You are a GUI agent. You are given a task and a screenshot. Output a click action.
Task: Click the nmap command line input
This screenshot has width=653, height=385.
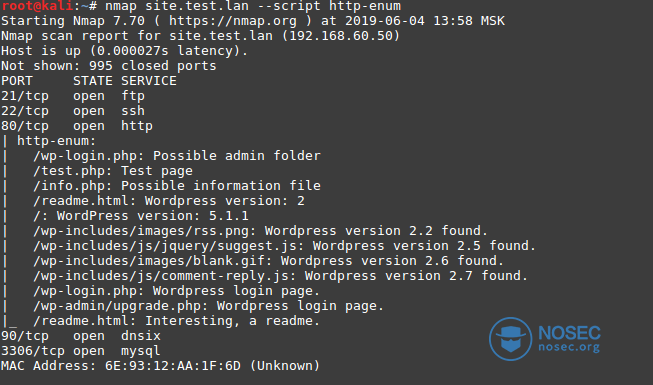(253, 6)
